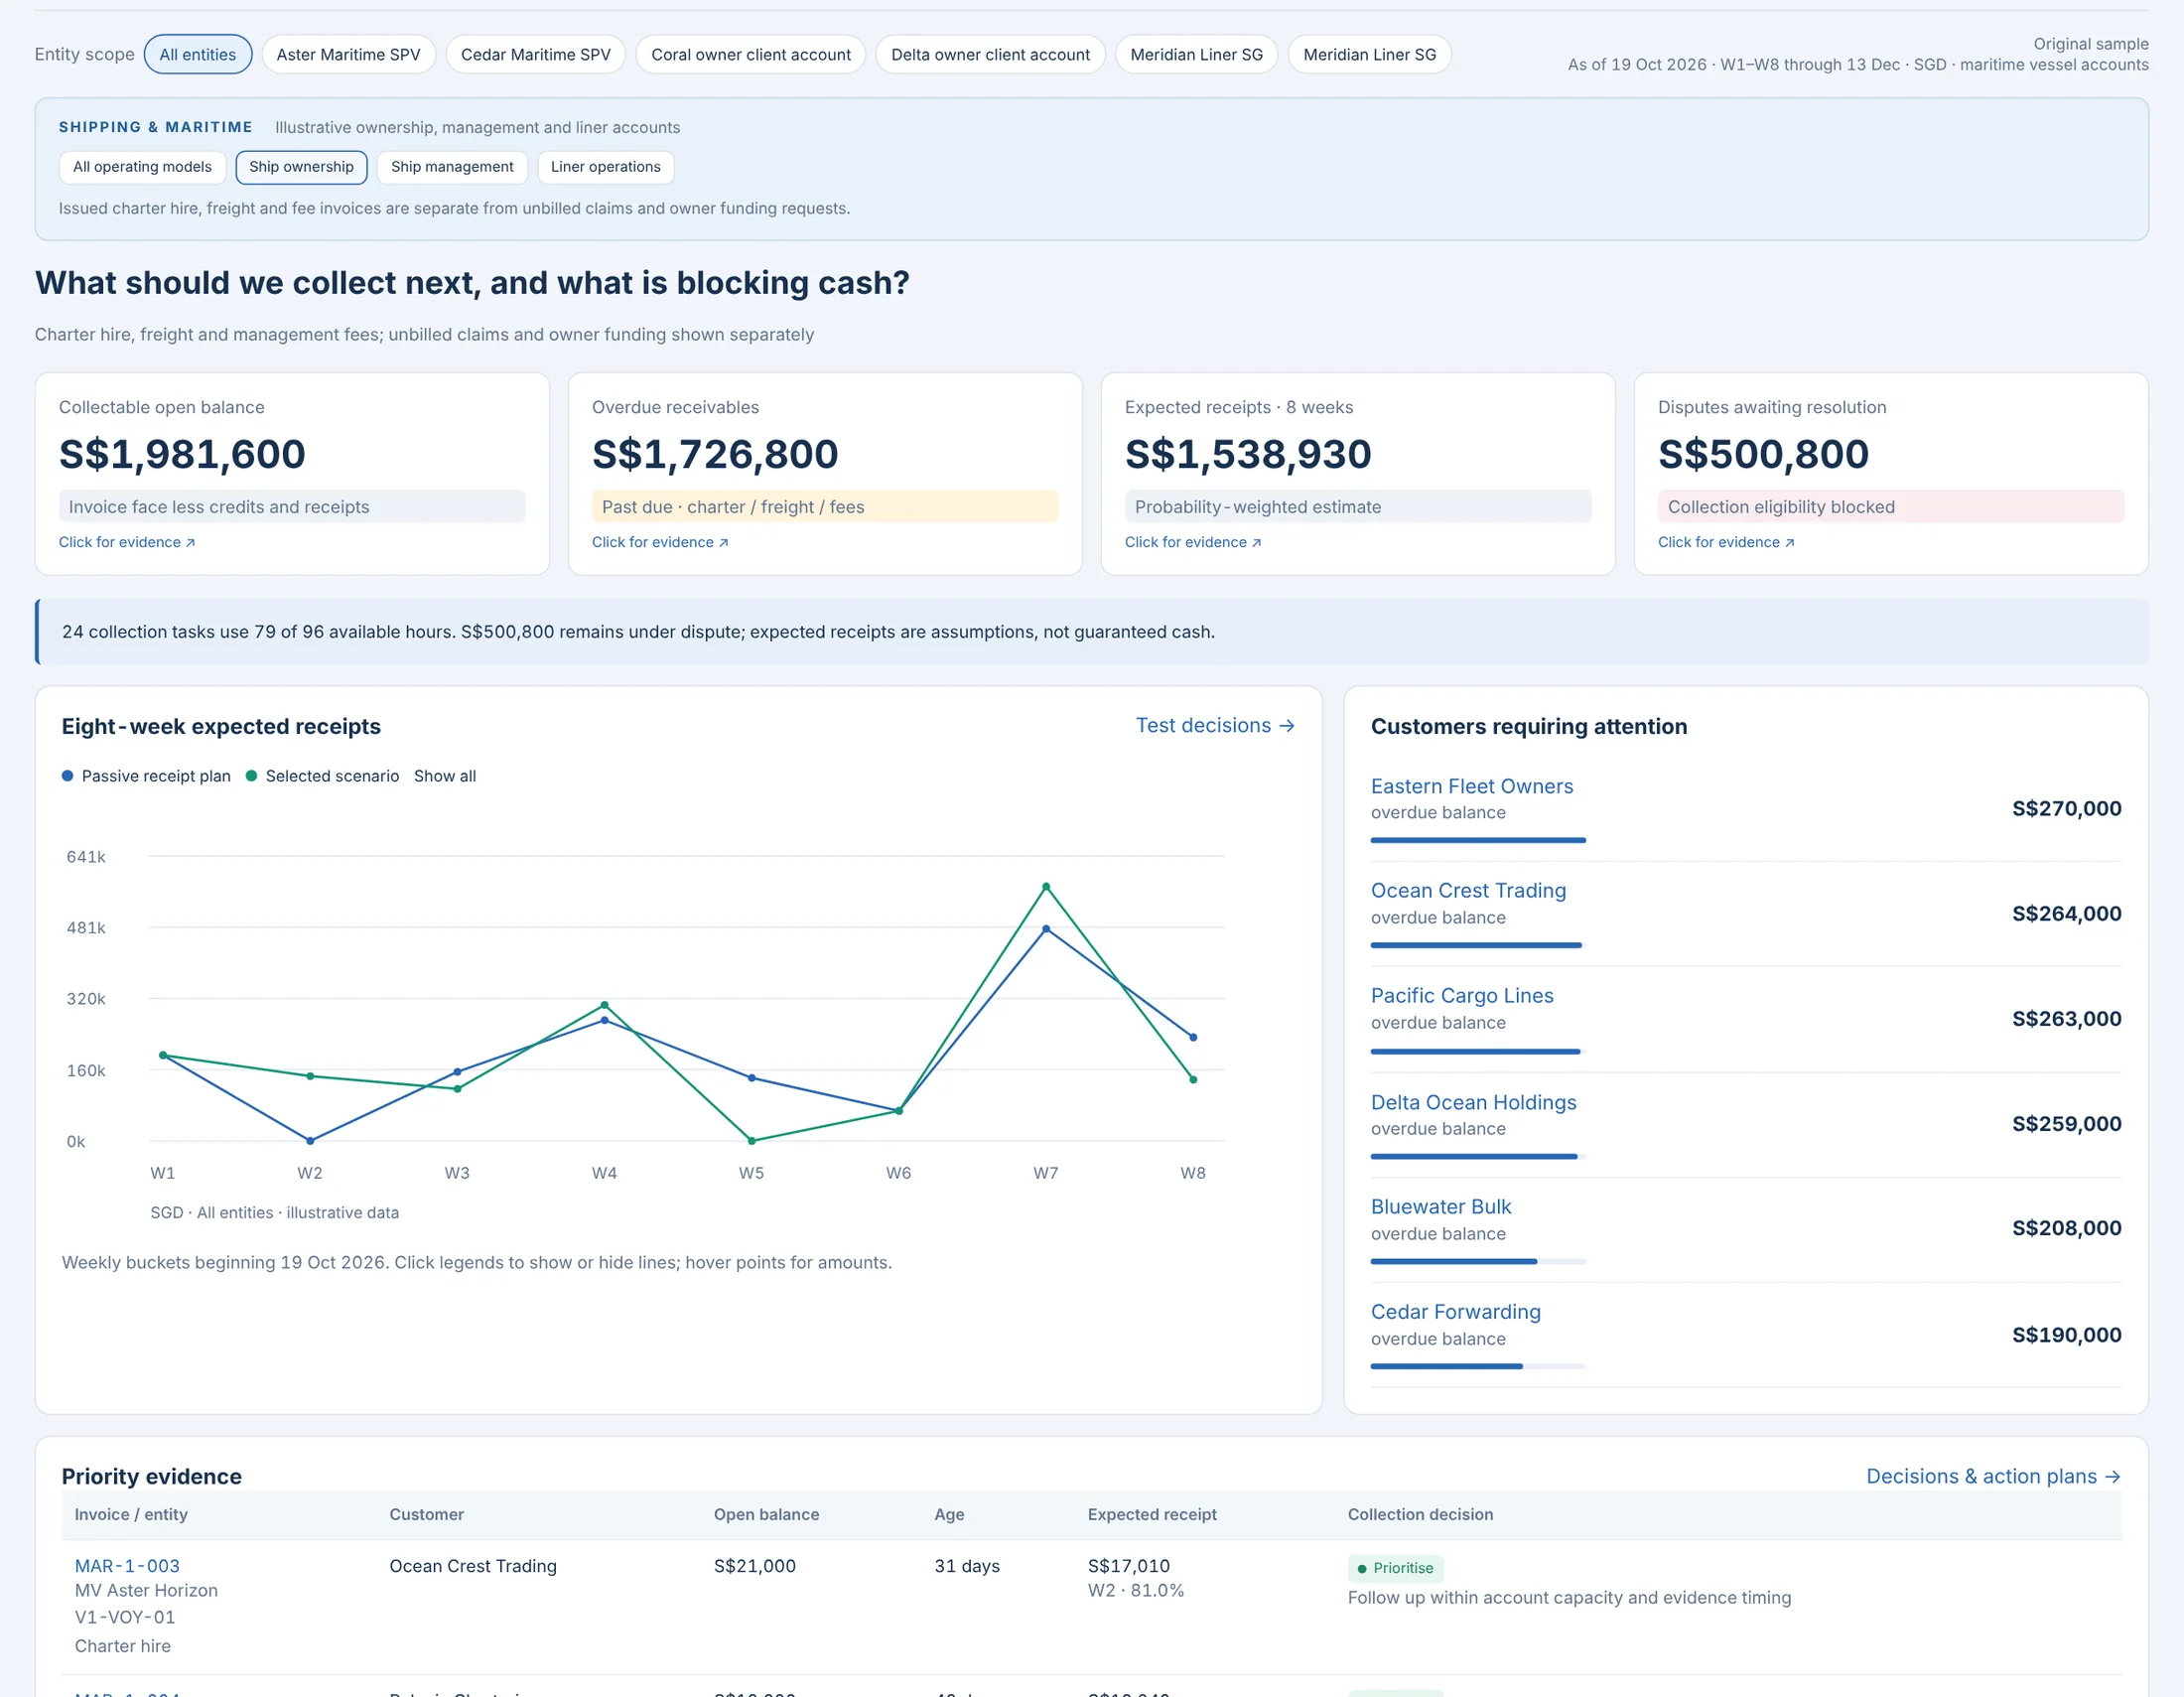Viewport: 2184px width, 1697px height.
Task: Open evidence for Expected receipts 8 weeks
Action: 1193,542
